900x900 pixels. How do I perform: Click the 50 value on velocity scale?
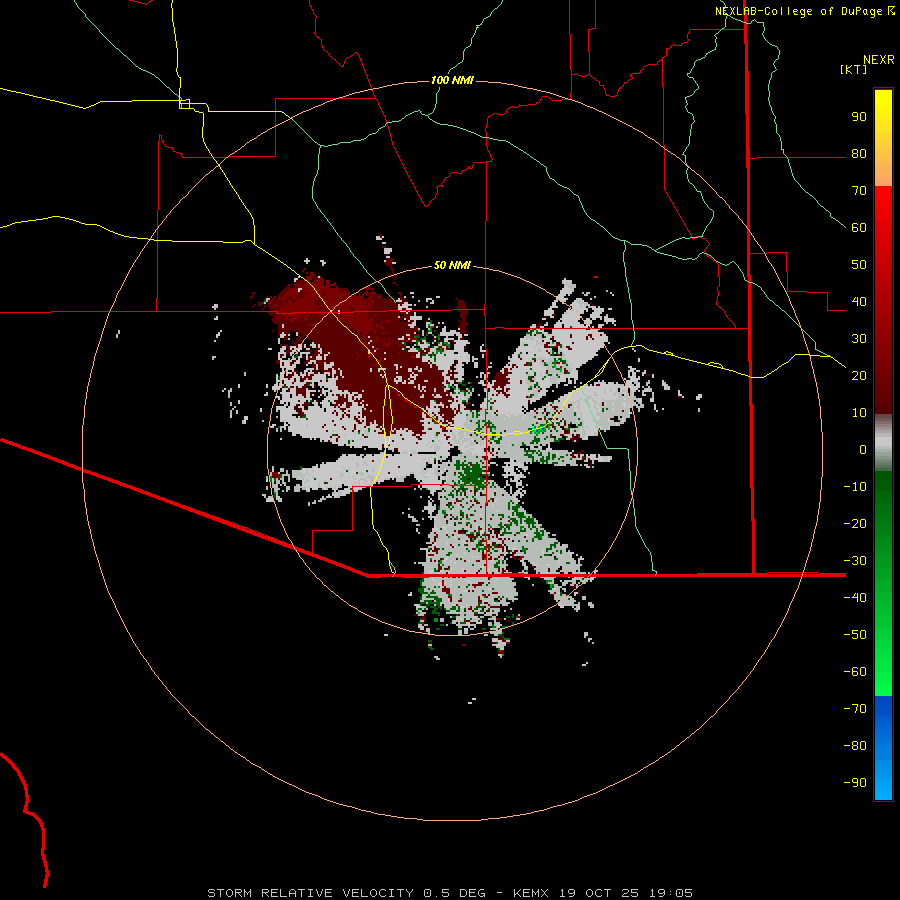tap(859, 265)
